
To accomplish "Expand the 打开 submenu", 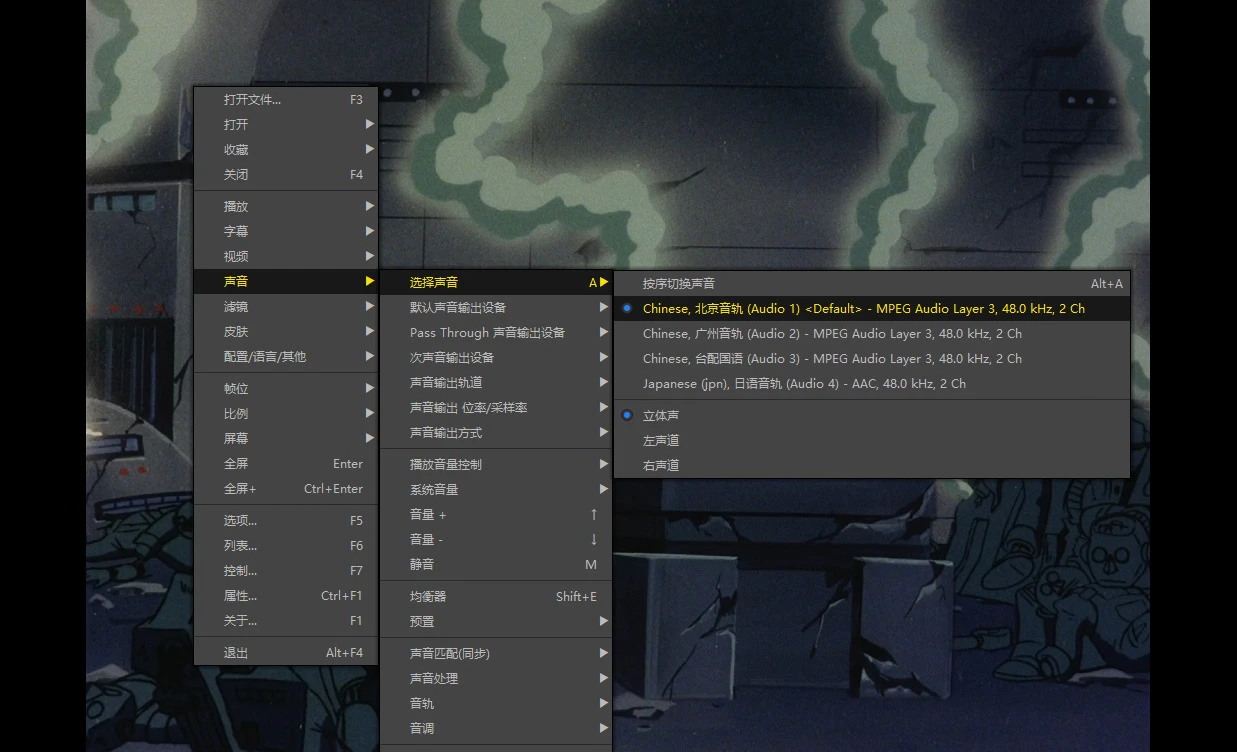I will click(x=286, y=125).
